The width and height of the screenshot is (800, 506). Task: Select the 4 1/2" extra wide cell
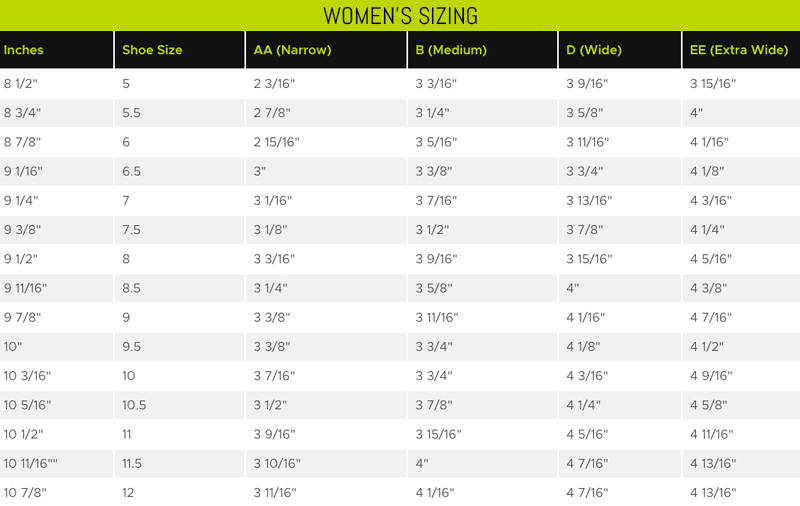point(741,346)
